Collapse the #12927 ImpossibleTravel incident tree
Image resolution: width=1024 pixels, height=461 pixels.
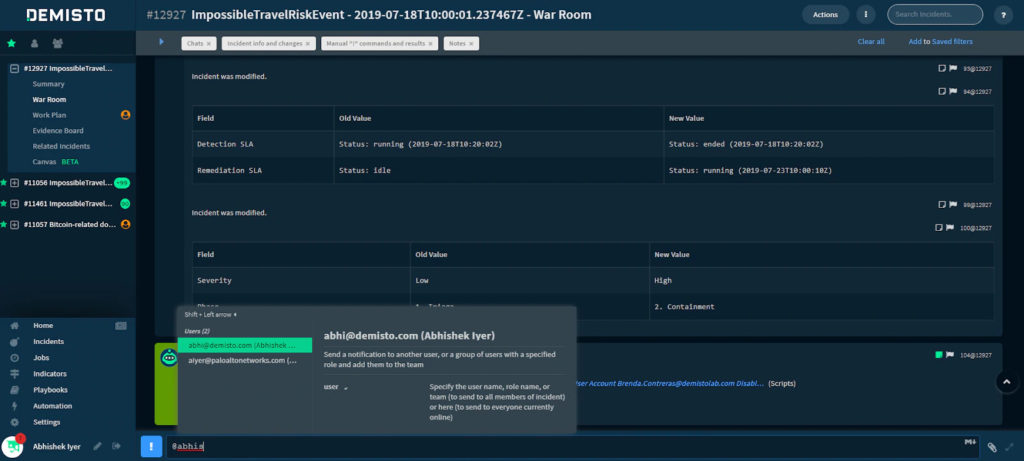[15, 69]
